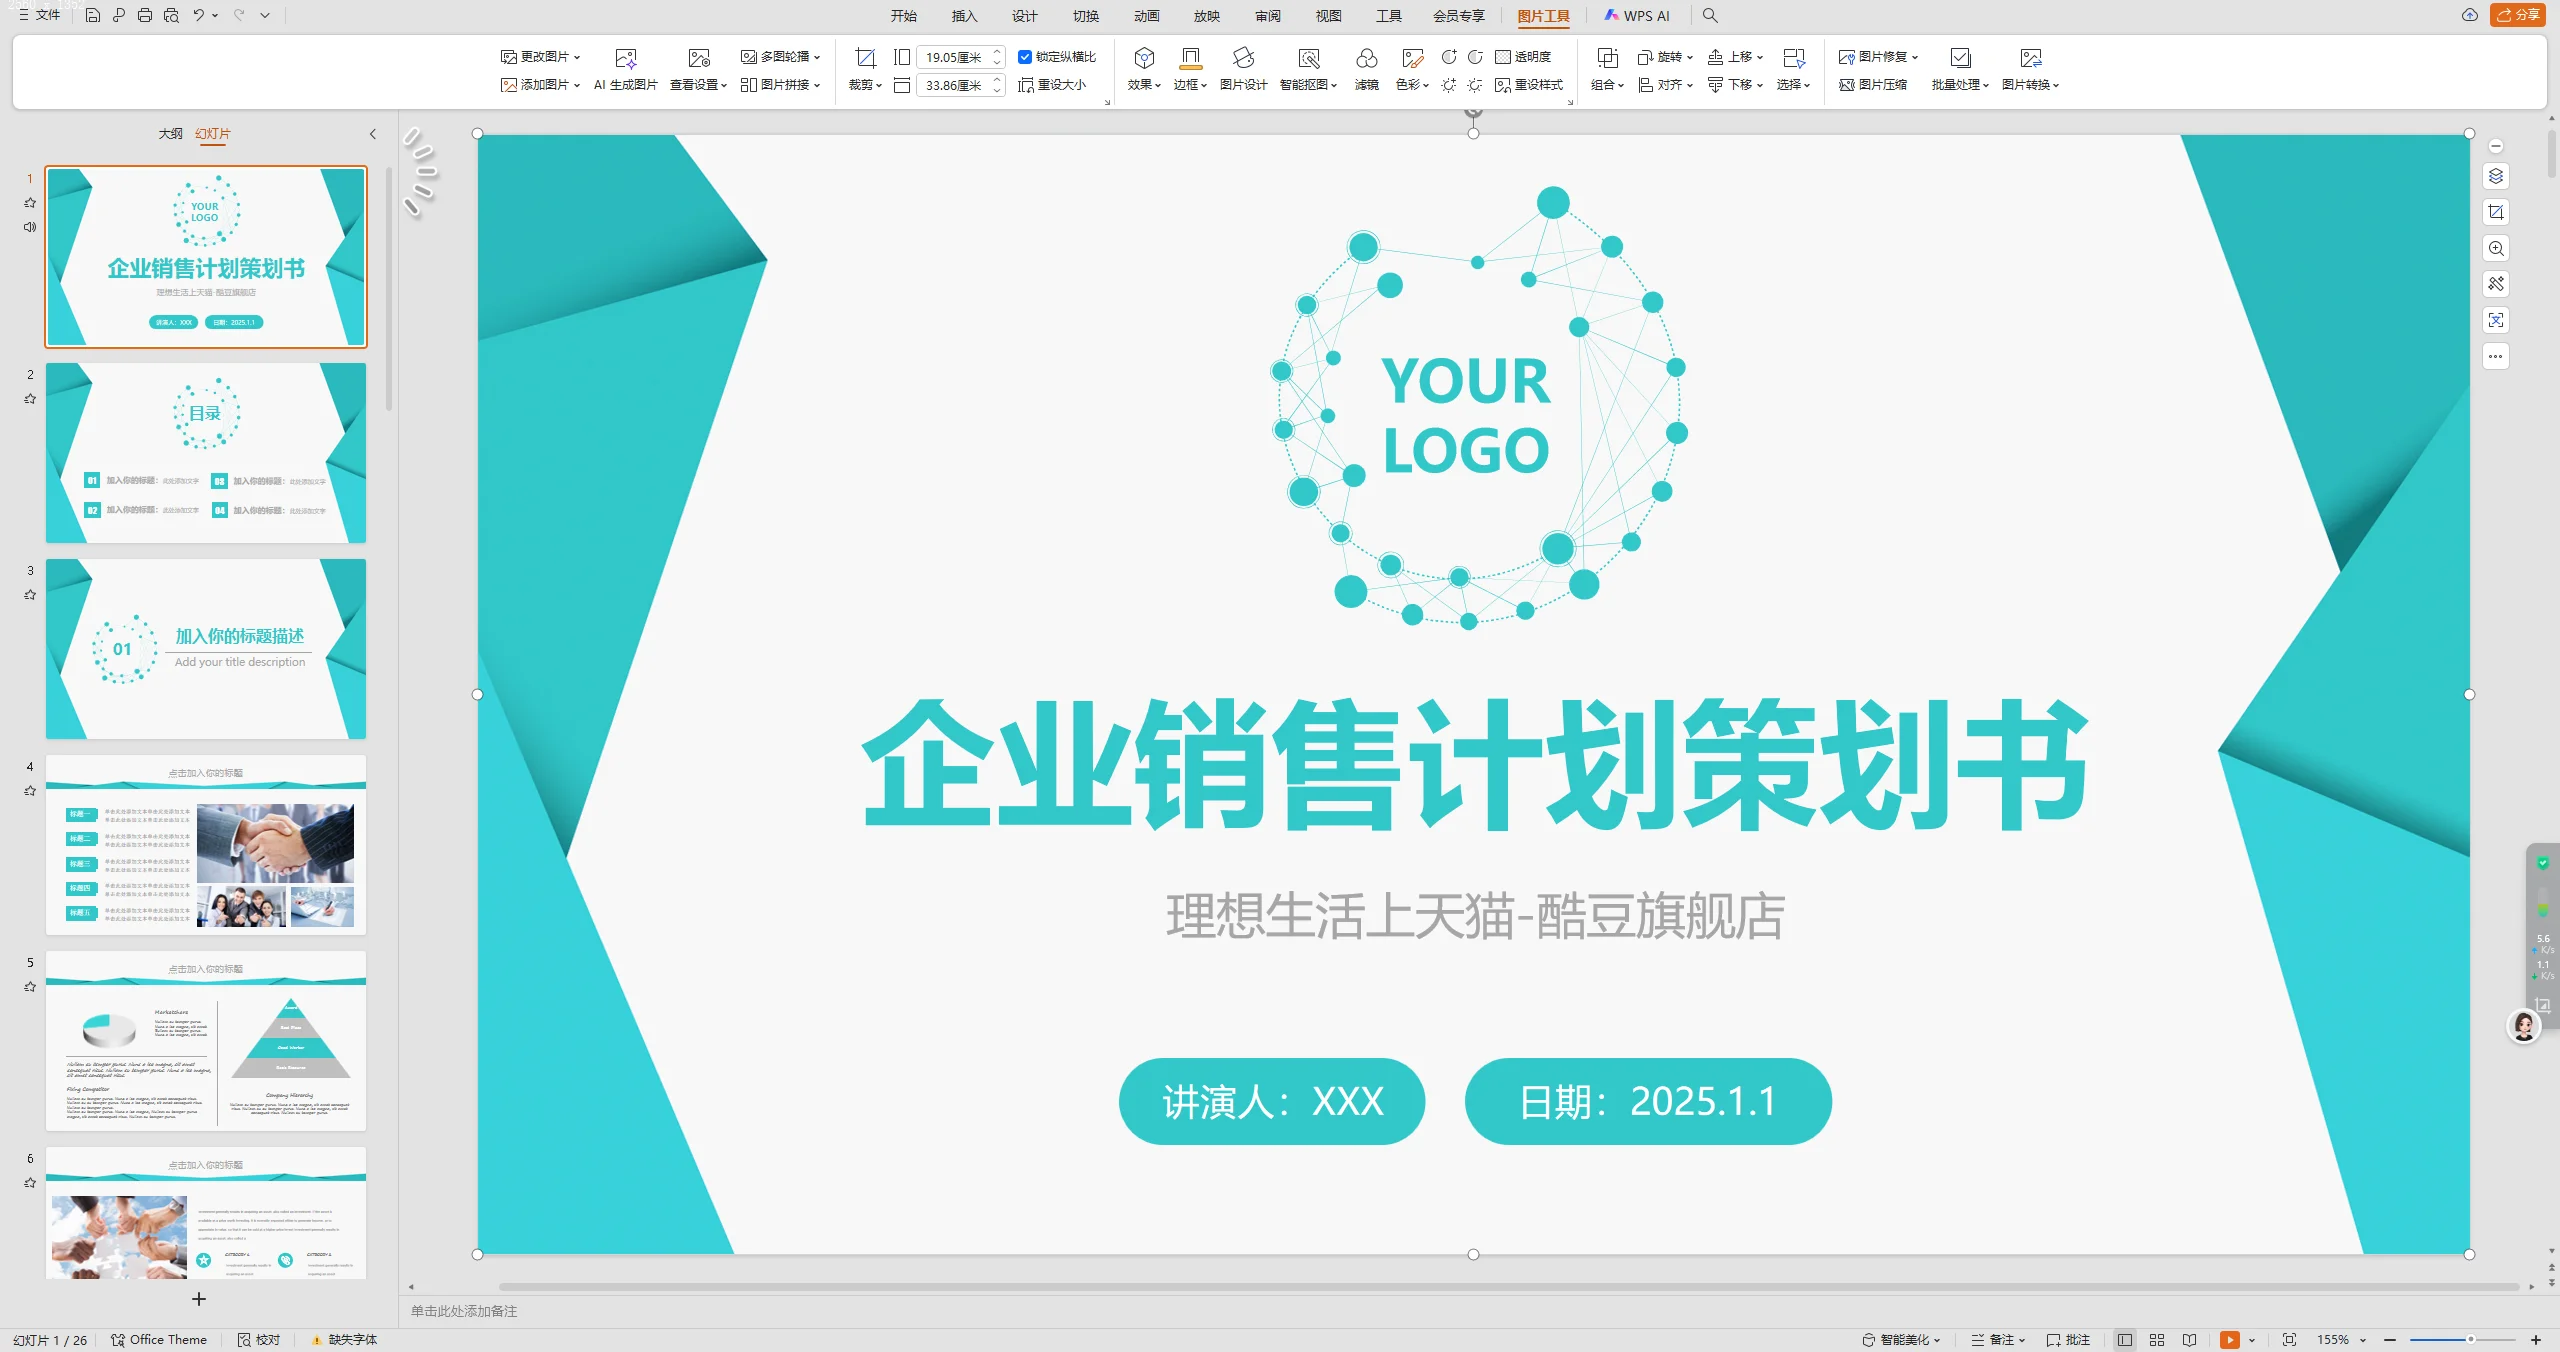
Task: Click the more options ellipsis in side panel
Action: coord(2496,356)
